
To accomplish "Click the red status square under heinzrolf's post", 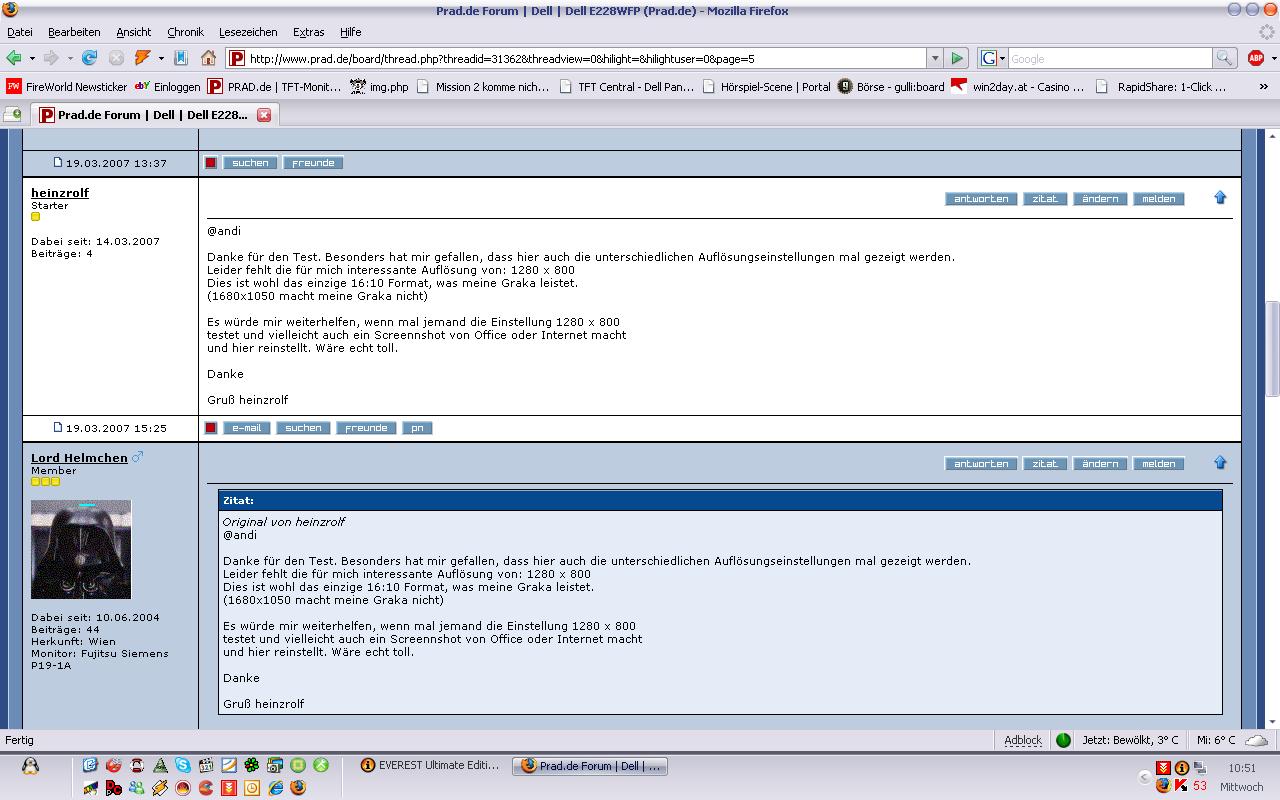I will pos(211,428).
